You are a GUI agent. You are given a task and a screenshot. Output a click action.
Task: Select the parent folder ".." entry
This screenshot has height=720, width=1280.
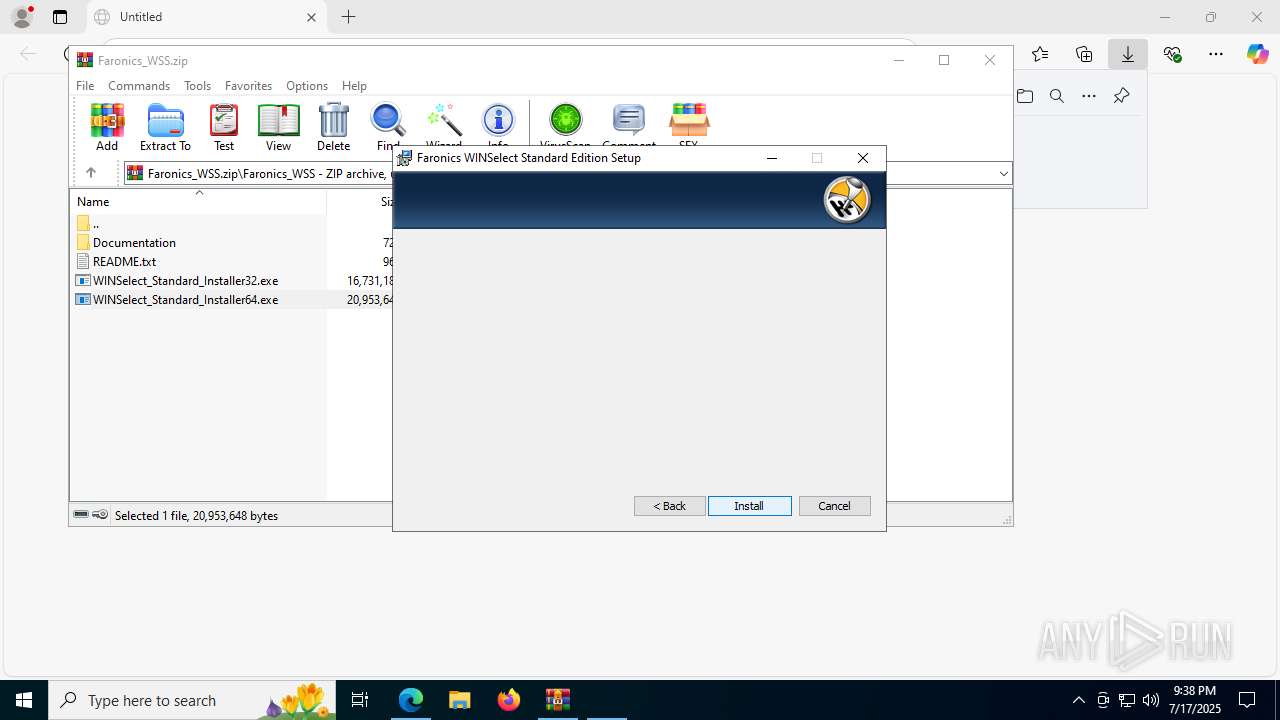88,223
